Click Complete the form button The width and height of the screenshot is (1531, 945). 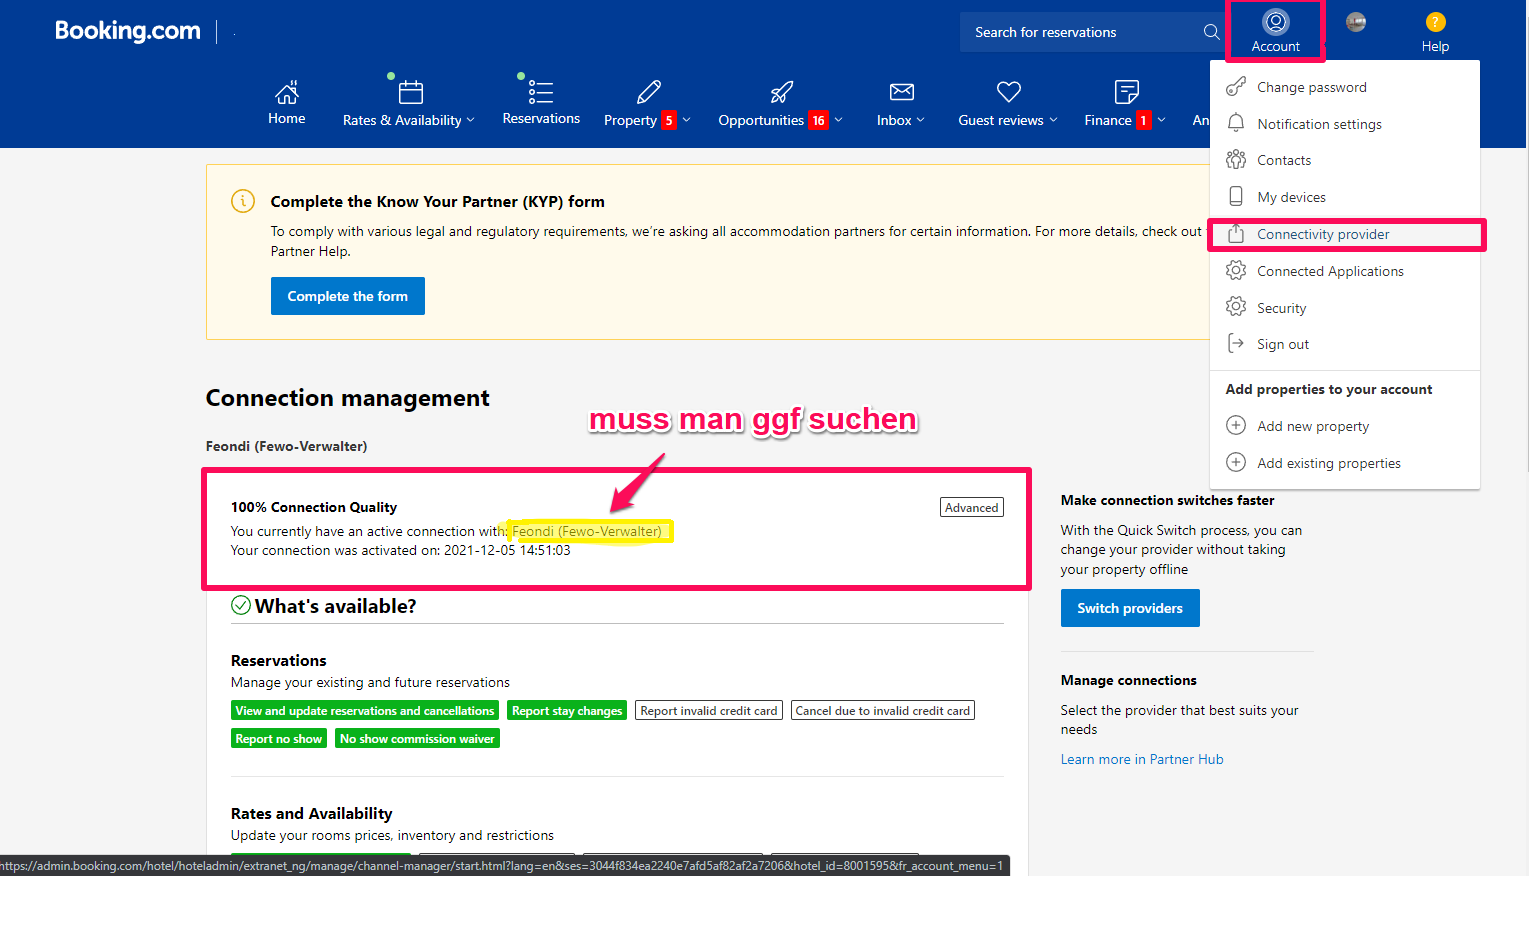coord(348,296)
